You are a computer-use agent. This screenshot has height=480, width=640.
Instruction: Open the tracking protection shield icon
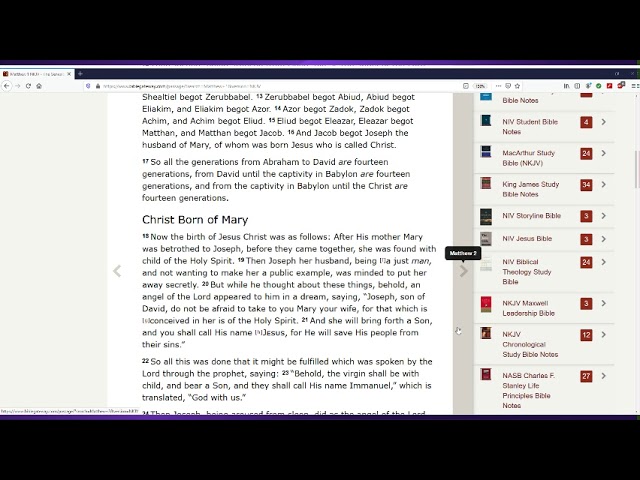point(88,86)
